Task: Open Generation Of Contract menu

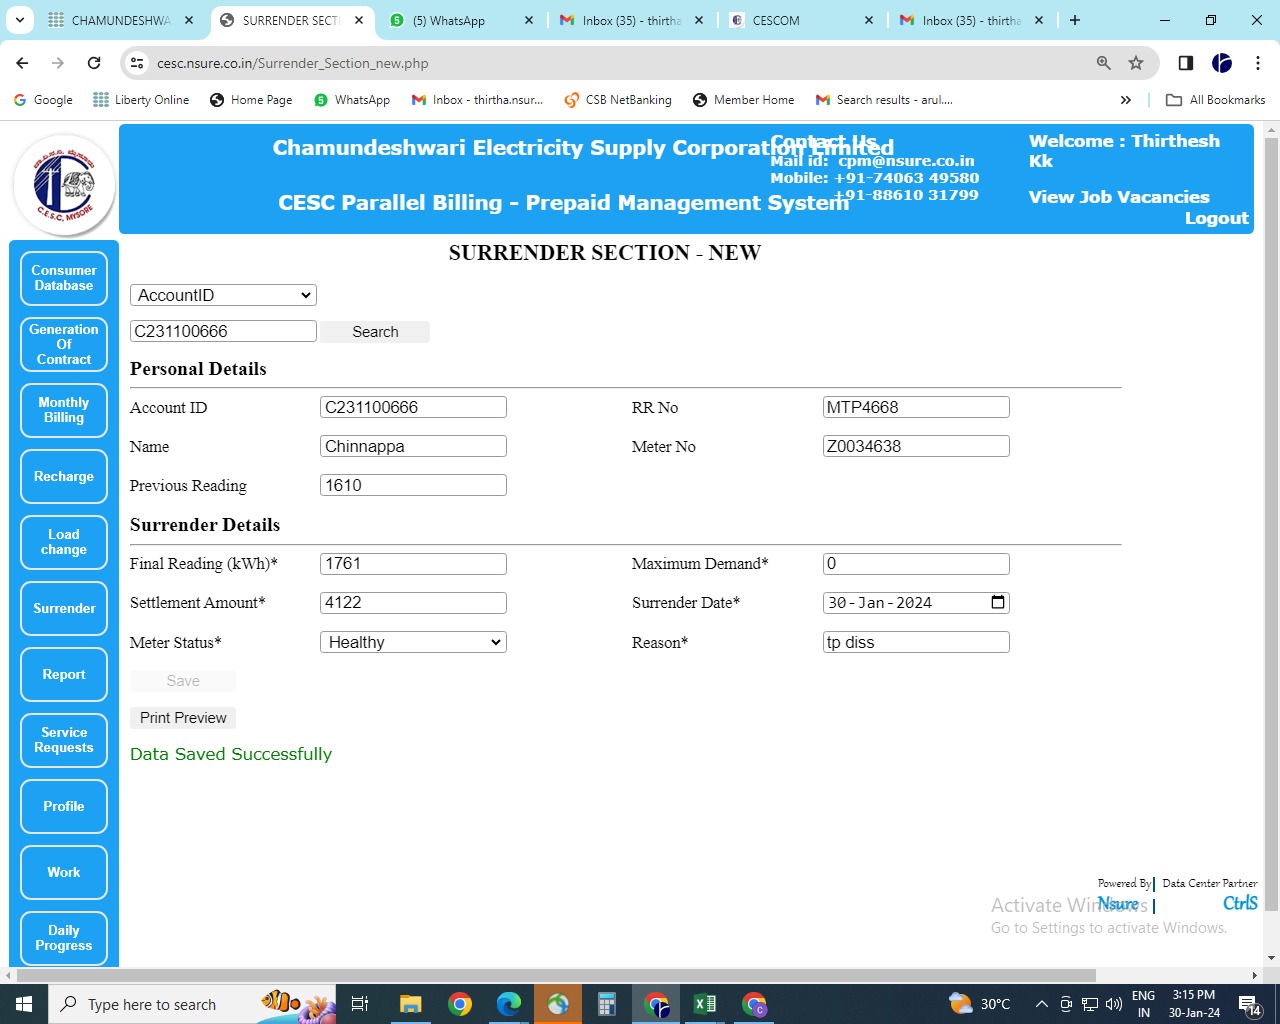Action: (64, 344)
